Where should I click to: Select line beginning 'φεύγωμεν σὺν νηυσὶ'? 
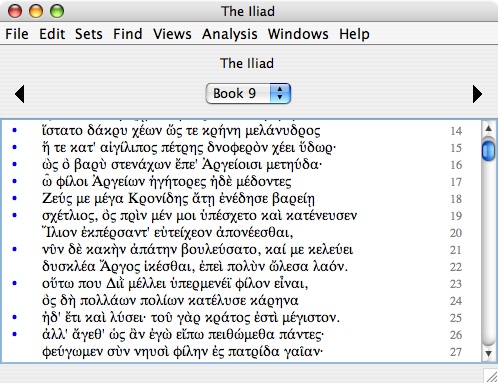click(183, 351)
